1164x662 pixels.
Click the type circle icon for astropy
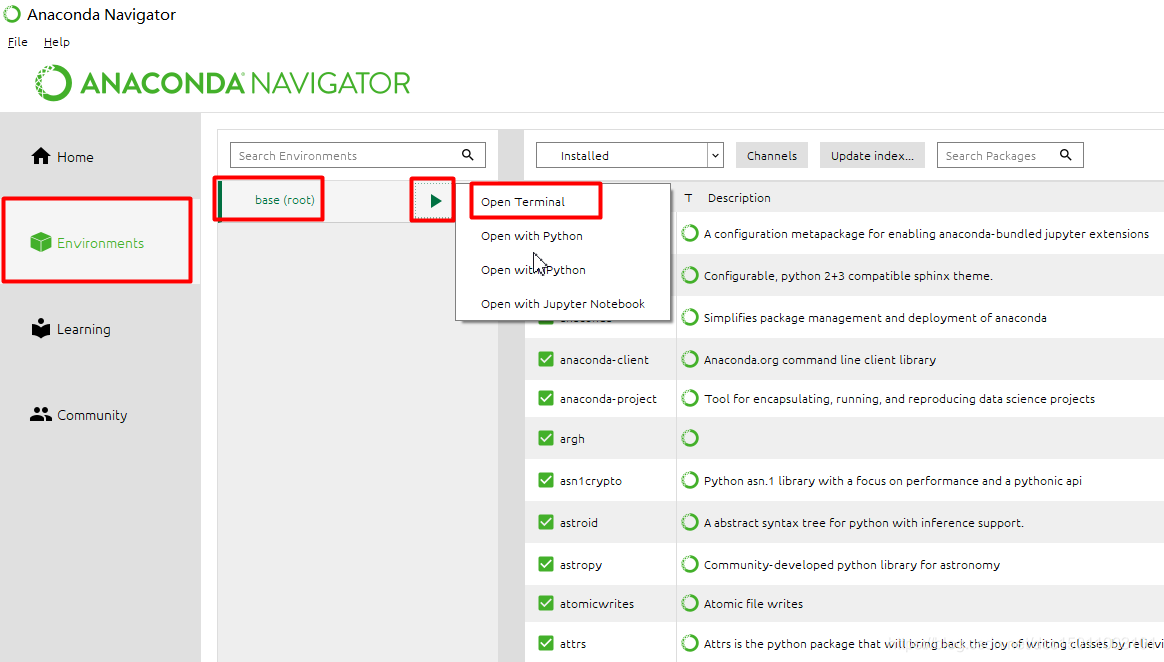click(x=690, y=564)
